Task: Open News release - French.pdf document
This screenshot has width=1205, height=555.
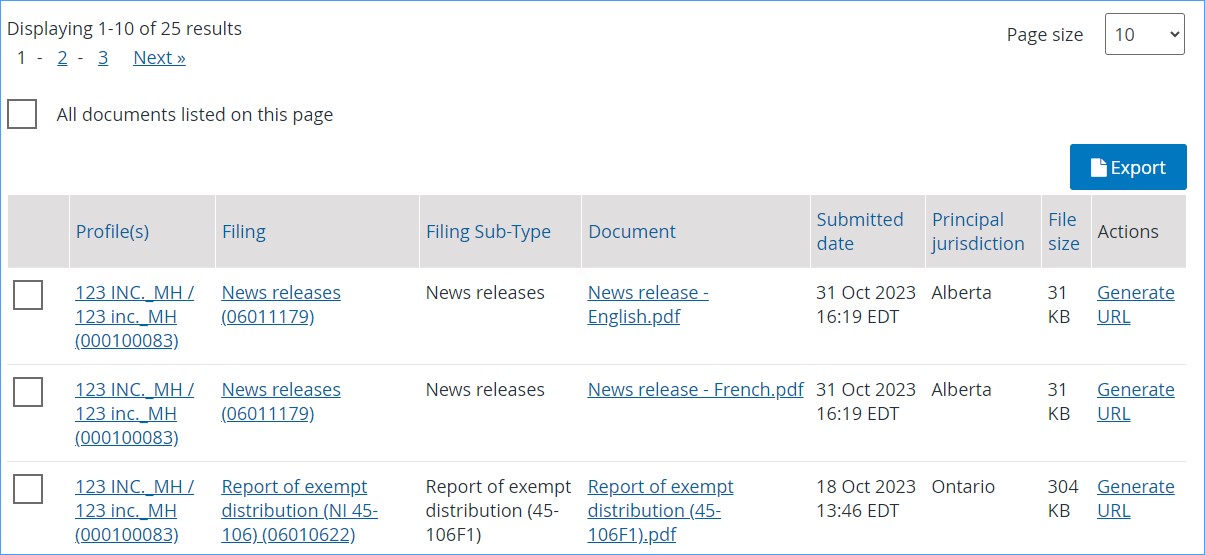Action: (x=696, y=389)
